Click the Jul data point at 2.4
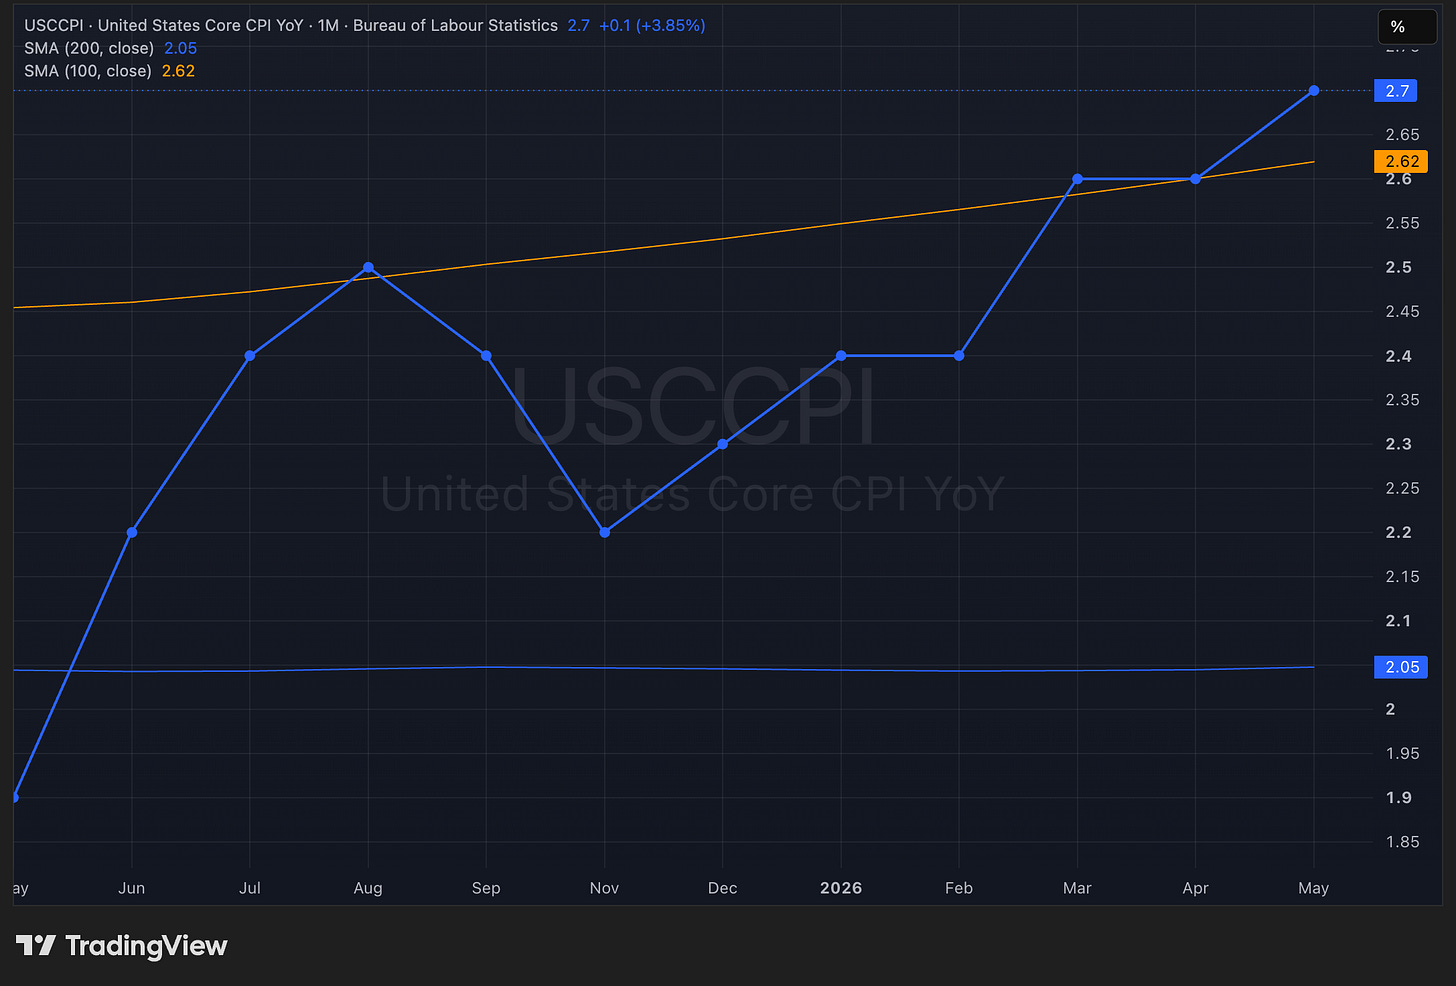 click(x=250, y=356)
